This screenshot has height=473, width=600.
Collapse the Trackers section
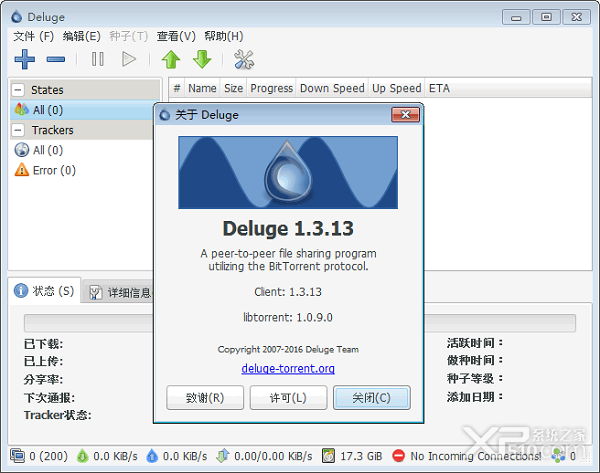18,130
